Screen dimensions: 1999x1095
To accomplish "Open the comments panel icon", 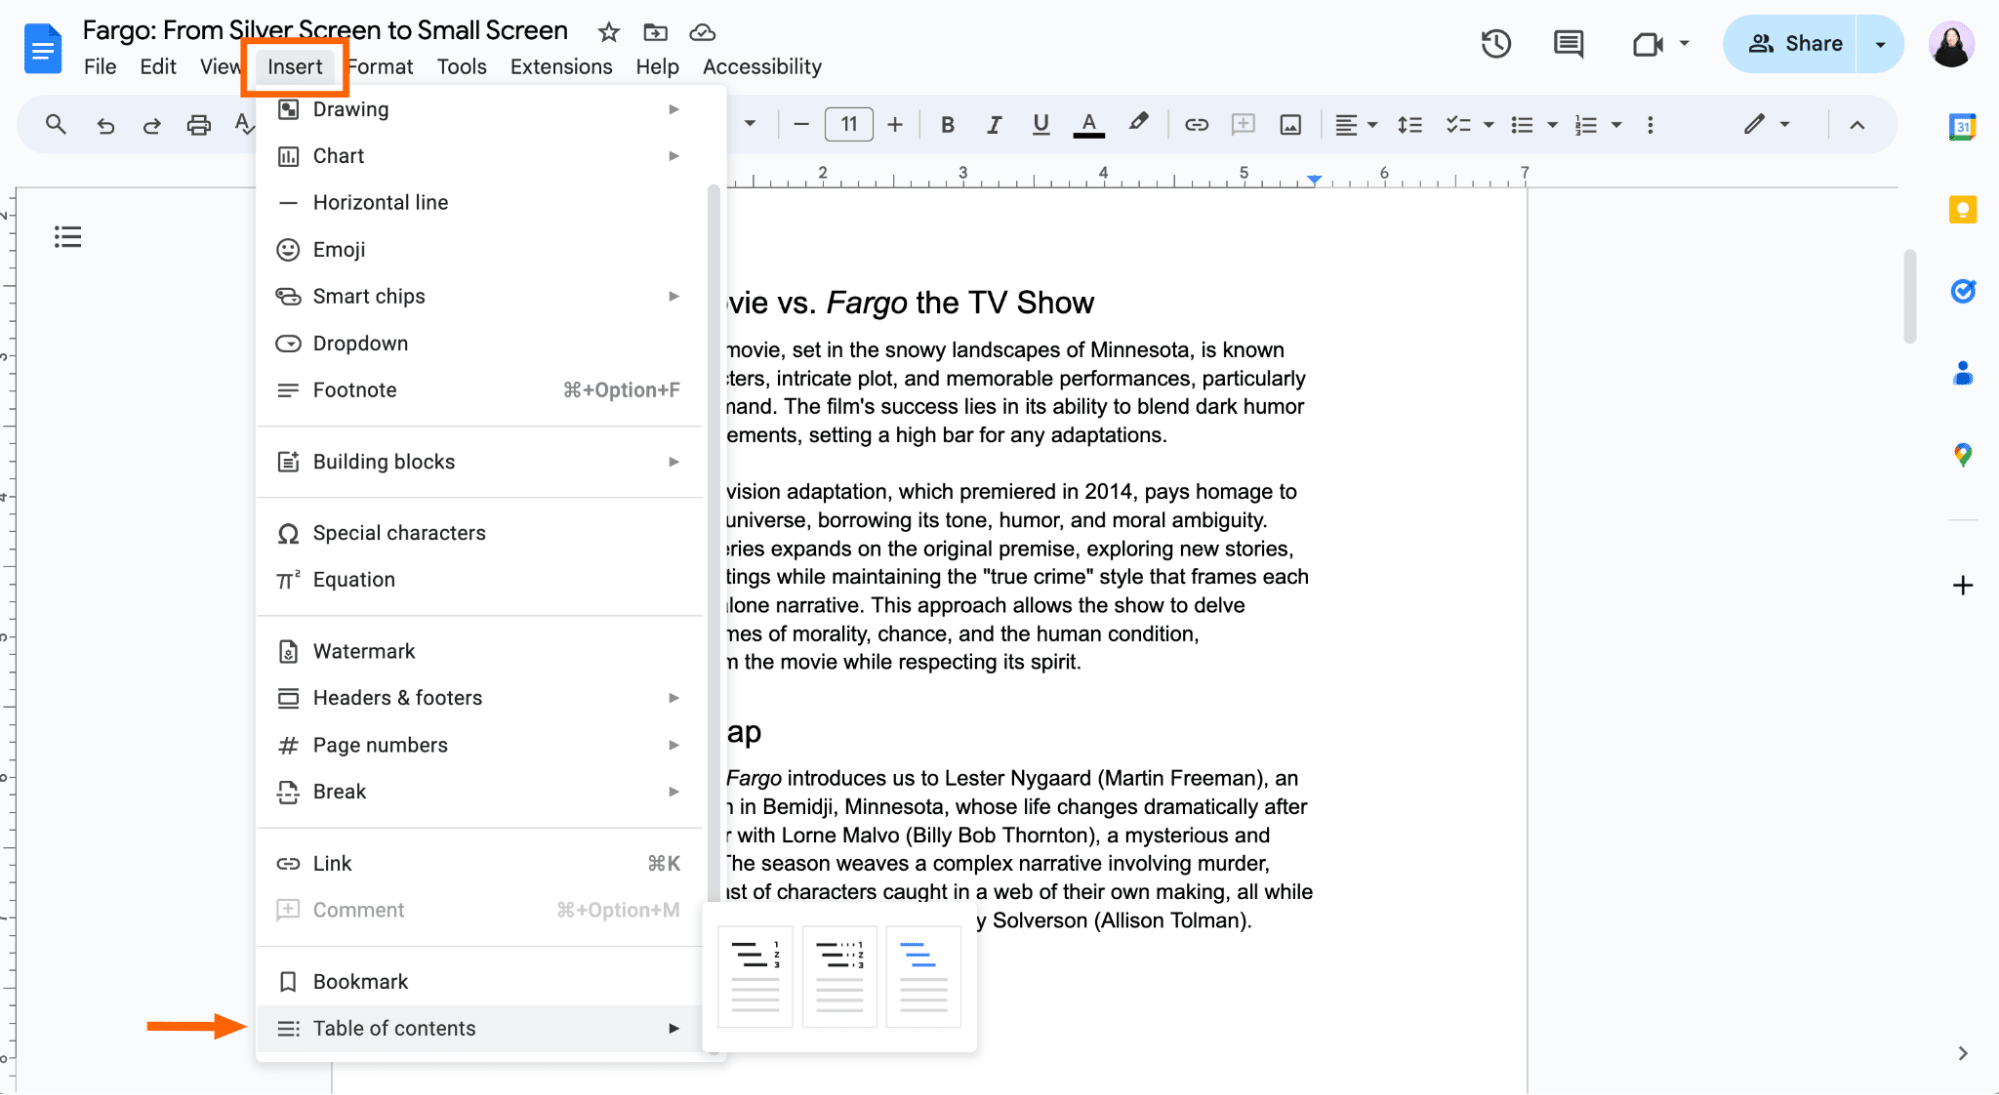I will click(1568, 44).
